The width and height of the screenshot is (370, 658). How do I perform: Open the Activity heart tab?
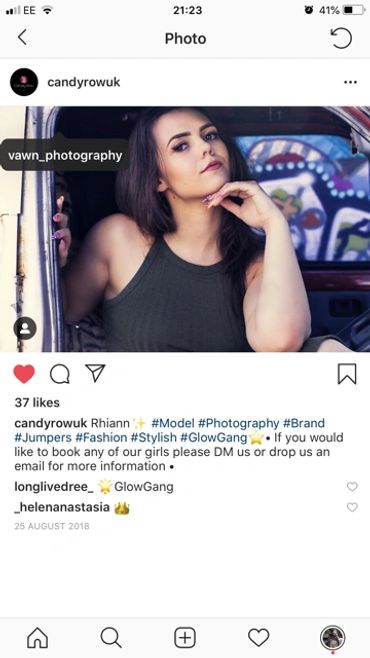258,638
